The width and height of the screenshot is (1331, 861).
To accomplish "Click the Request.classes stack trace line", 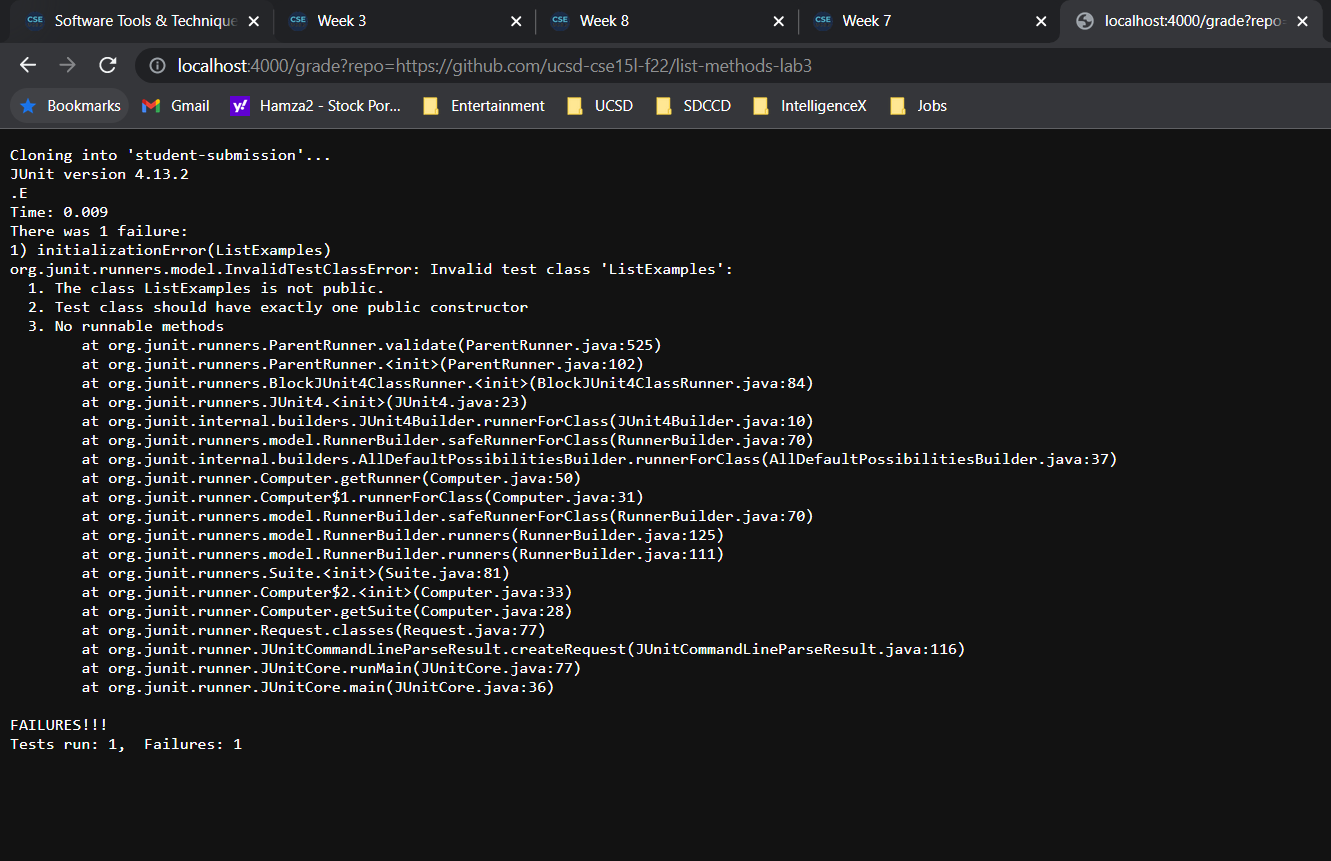I will point(314,630).
